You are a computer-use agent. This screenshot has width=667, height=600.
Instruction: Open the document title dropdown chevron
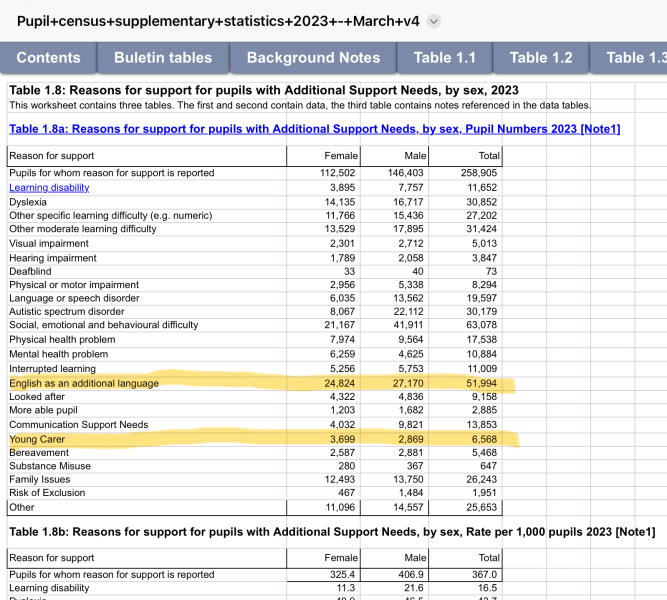pyautogui.click(x=433, y=21)
